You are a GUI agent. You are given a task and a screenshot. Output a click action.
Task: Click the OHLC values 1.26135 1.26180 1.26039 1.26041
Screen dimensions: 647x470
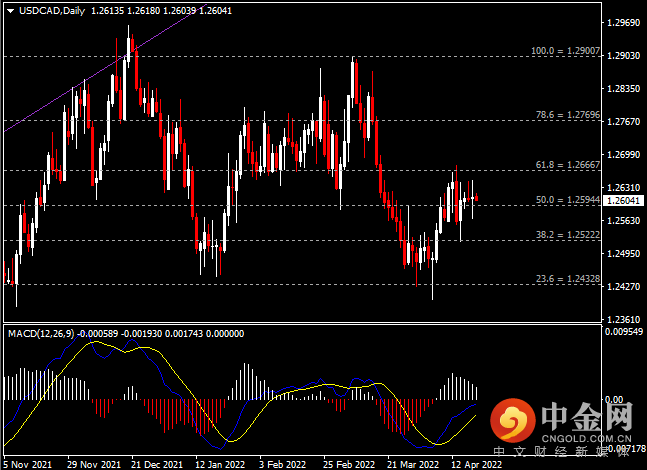161,11
